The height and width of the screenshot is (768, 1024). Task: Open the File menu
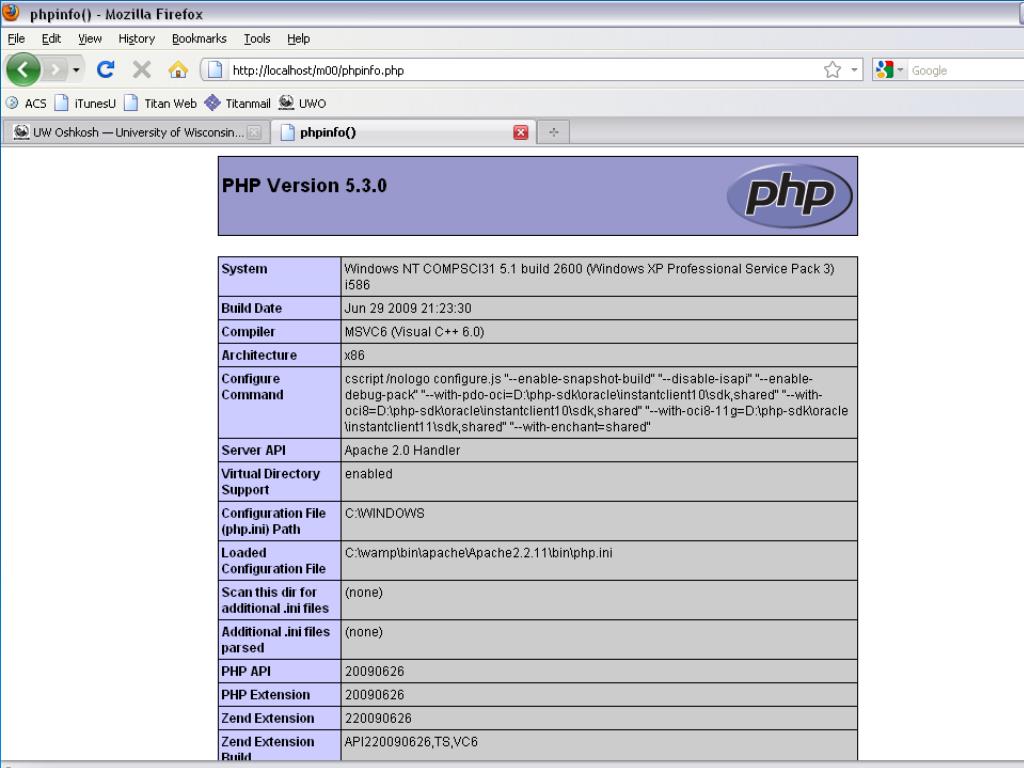(16, 39)
